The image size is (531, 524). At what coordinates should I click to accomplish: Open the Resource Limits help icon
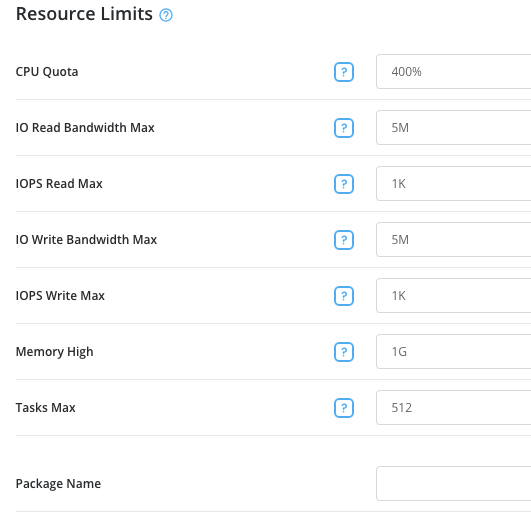[166, 15]
